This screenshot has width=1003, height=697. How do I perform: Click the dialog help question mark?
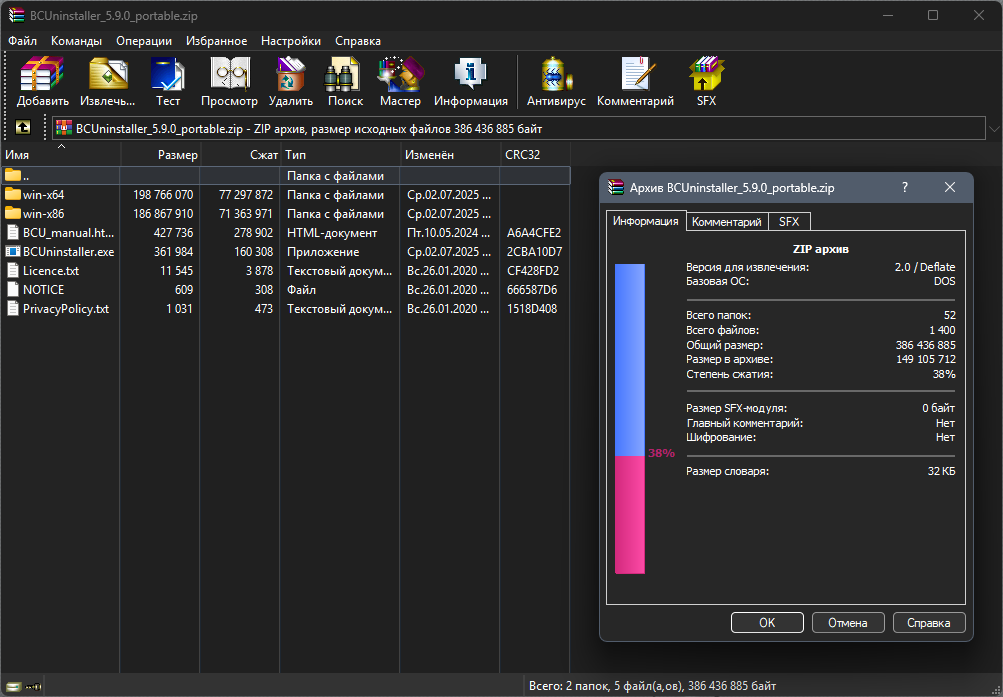pos(904,187)
